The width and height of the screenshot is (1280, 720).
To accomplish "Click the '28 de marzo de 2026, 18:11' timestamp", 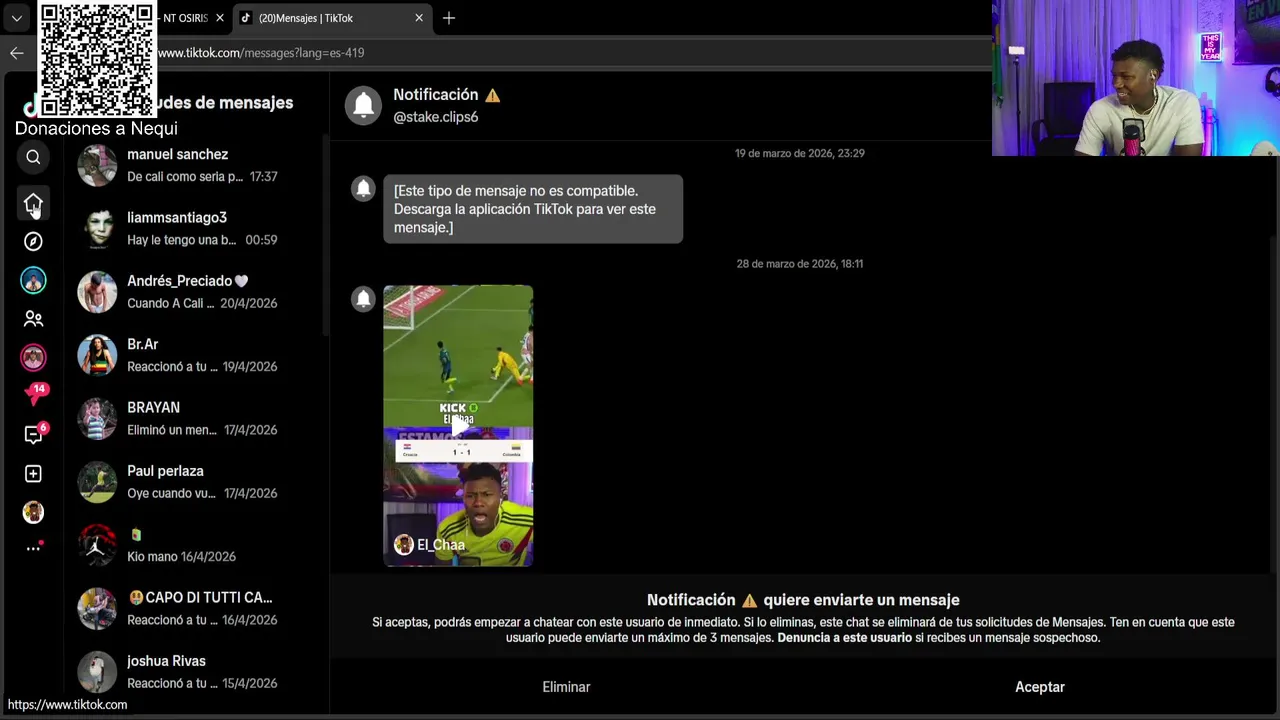I will (800, 264).
